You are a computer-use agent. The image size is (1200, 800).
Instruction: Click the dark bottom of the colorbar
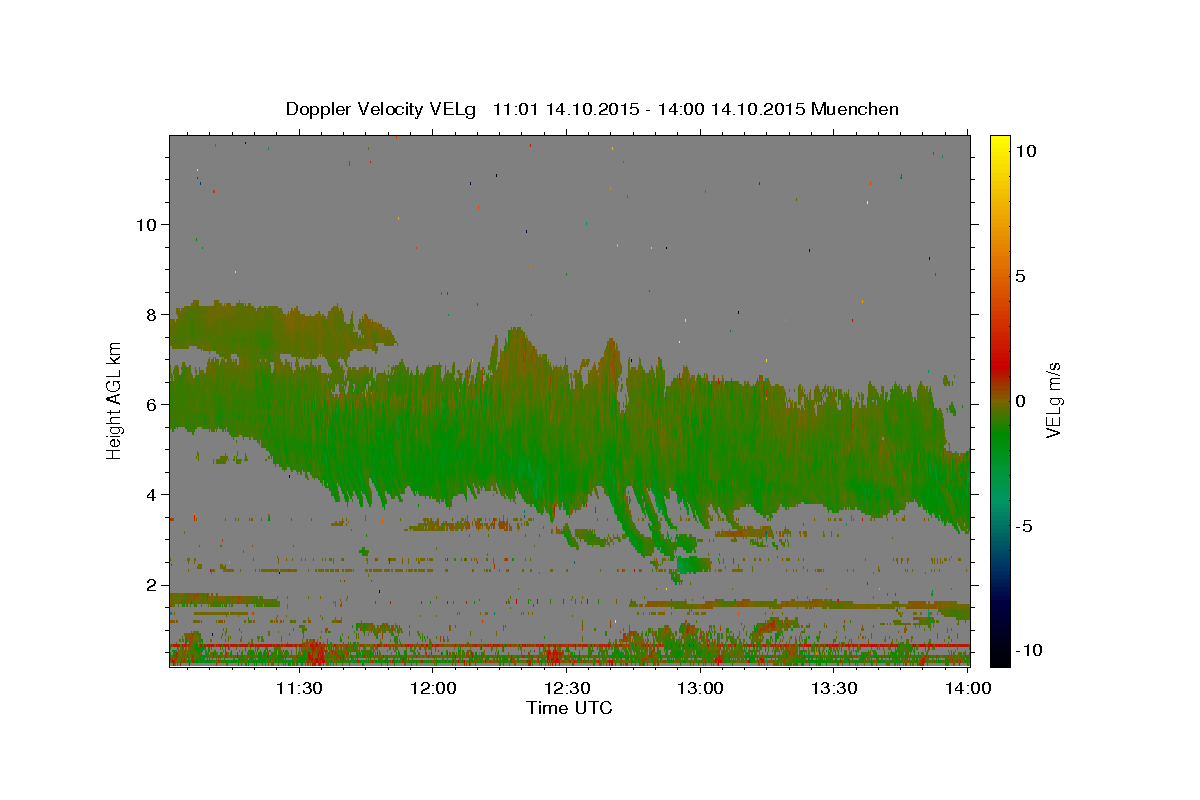[999, 653]
